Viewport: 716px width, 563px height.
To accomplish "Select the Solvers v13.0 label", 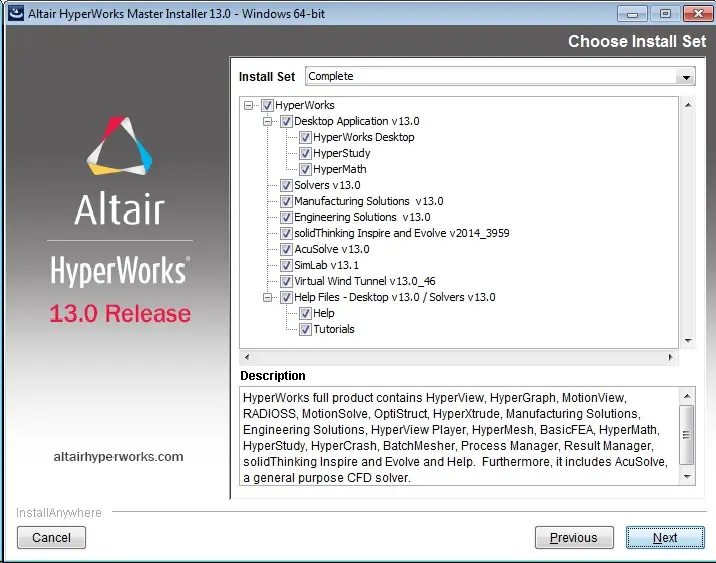I will point(327,185).
